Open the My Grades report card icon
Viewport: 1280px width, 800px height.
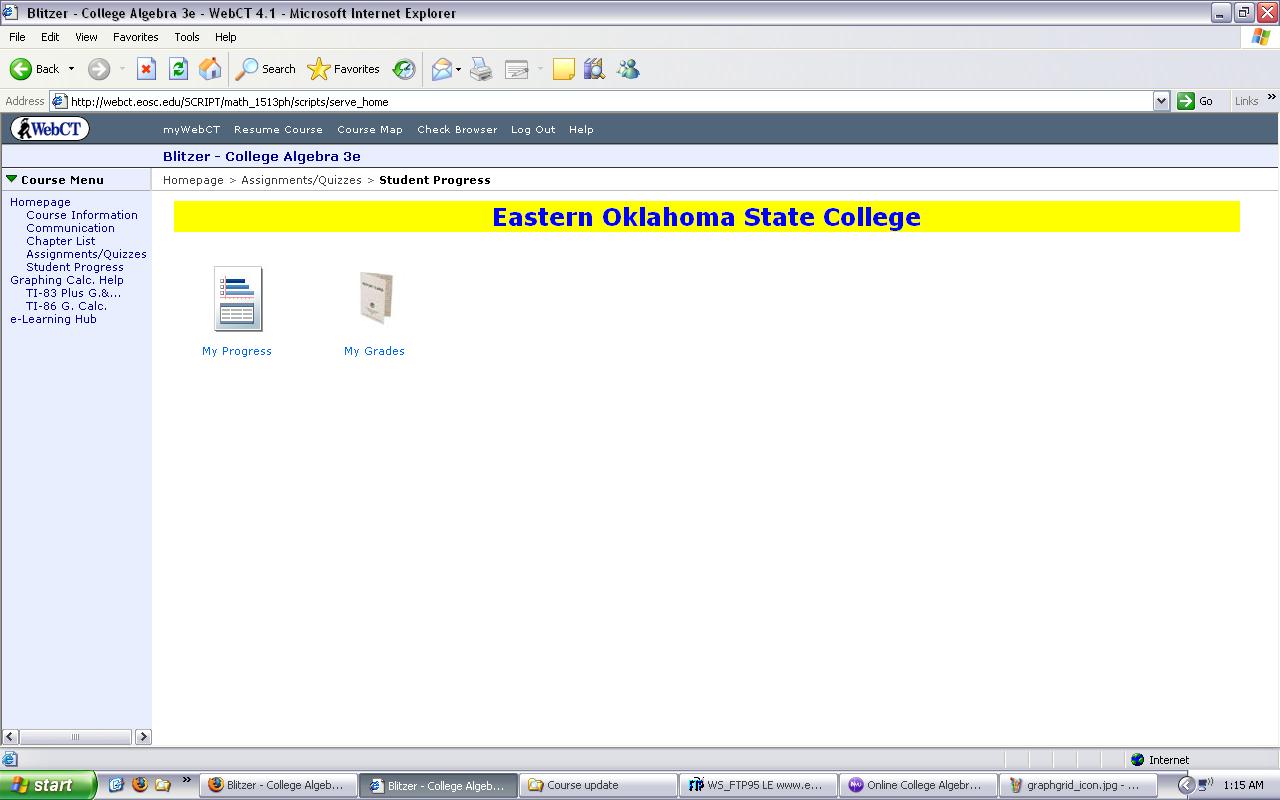(376, 297)
